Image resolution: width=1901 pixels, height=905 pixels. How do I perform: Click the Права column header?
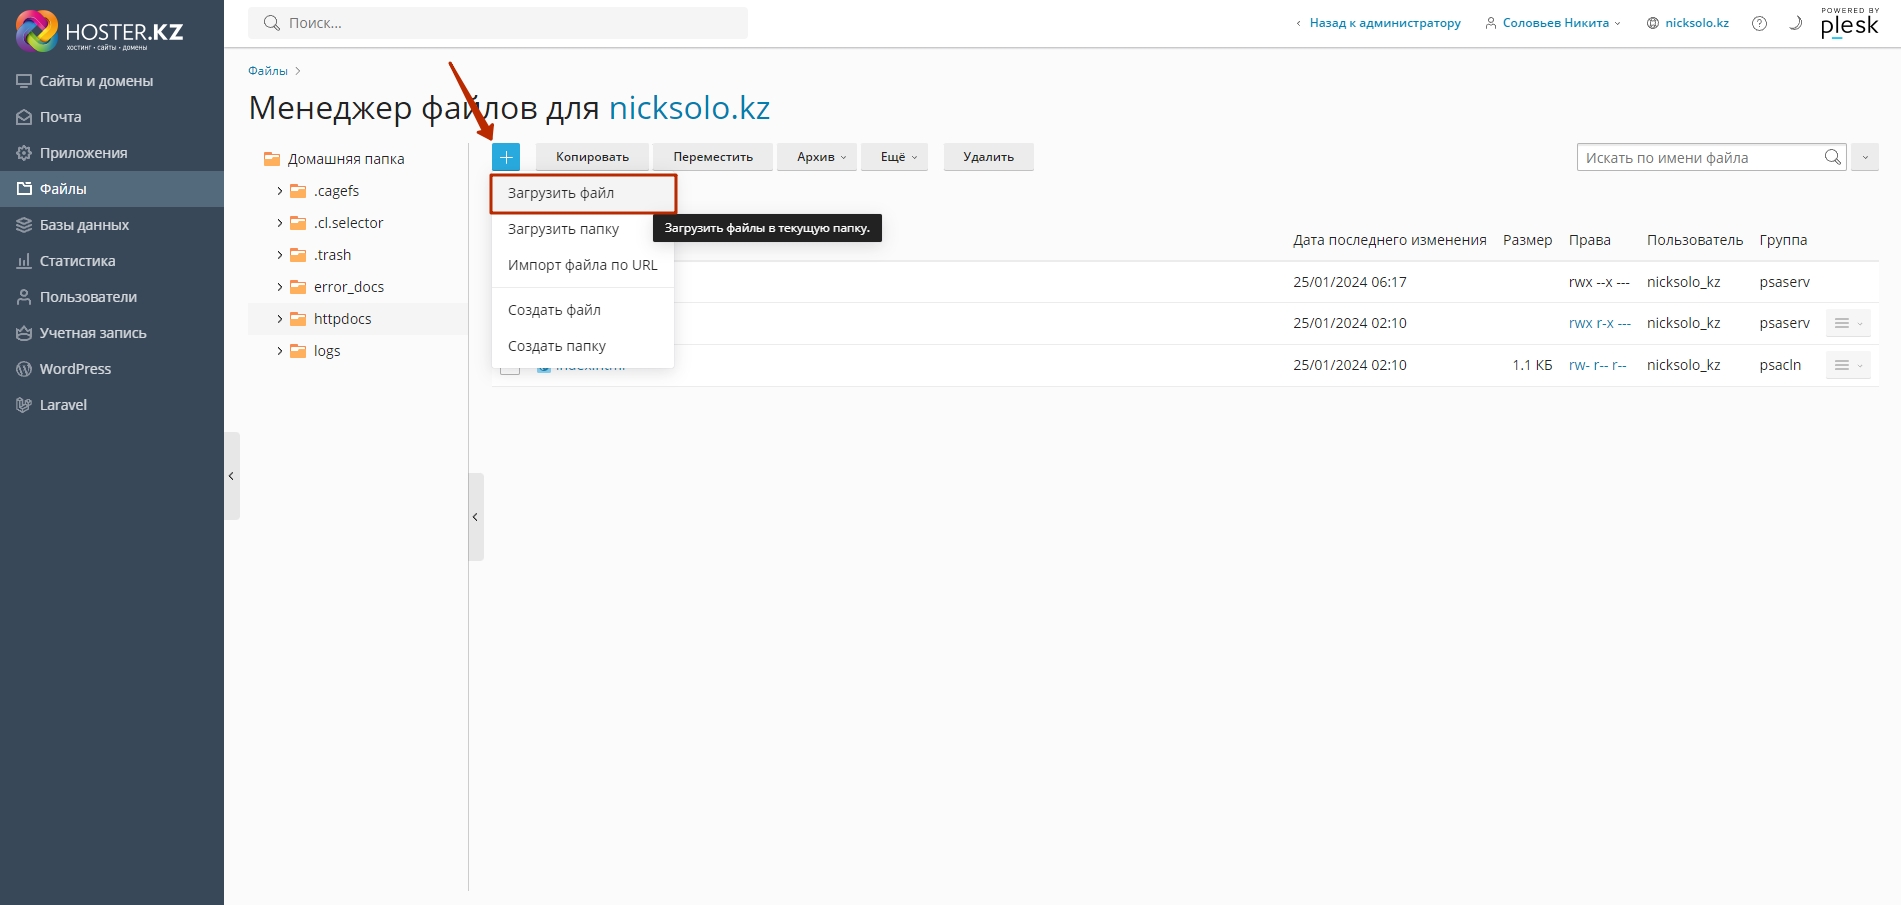click(1590, 240)
